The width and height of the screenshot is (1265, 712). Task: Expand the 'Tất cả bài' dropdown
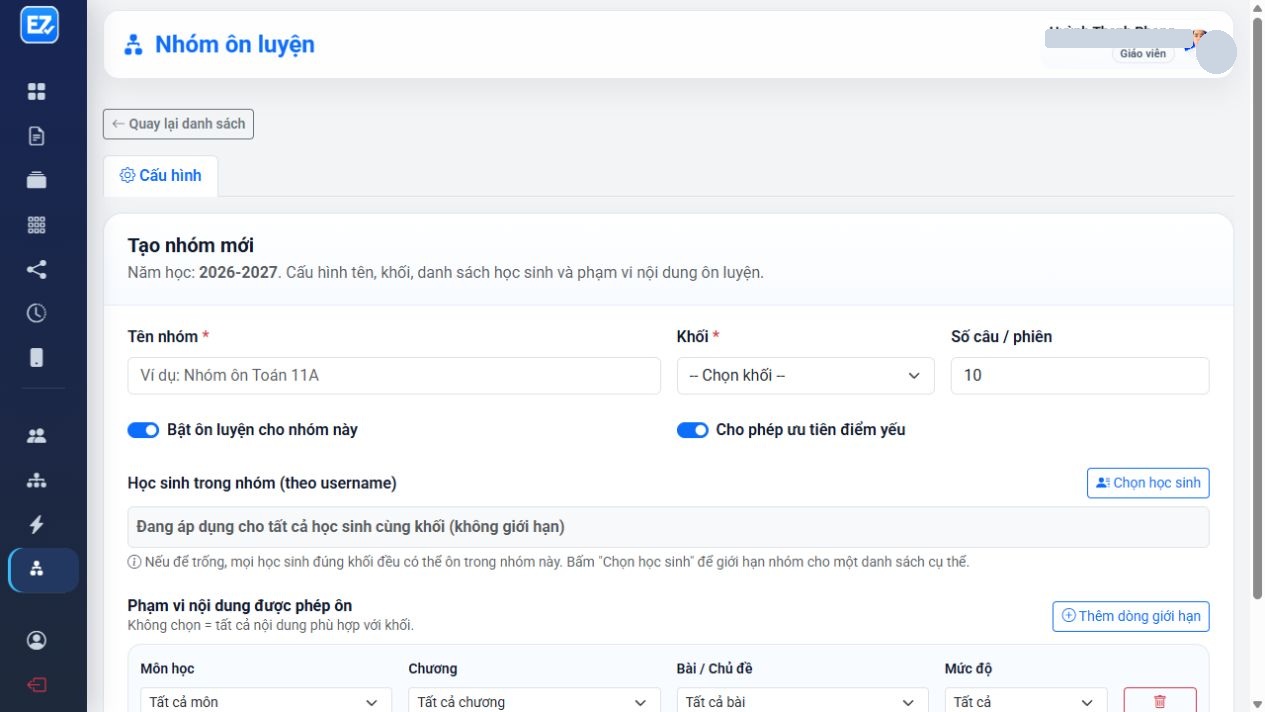point(802,702)
